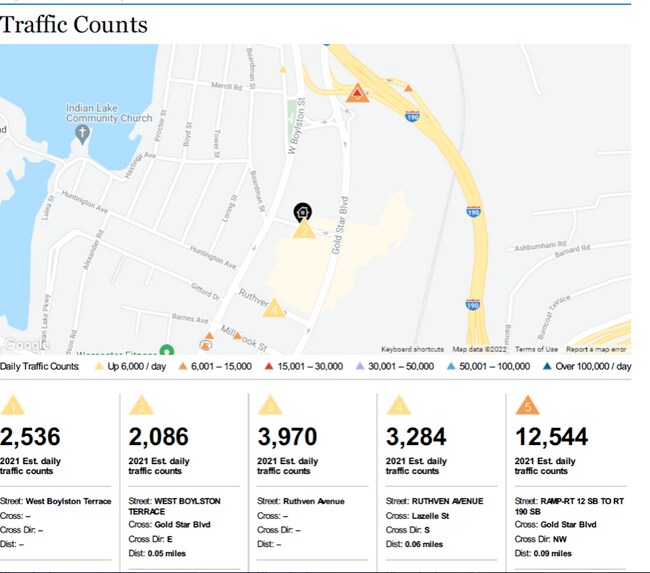Click the triangle icon above the 3,970 count
Screen dimensions: 650x573
pos(270,406)
